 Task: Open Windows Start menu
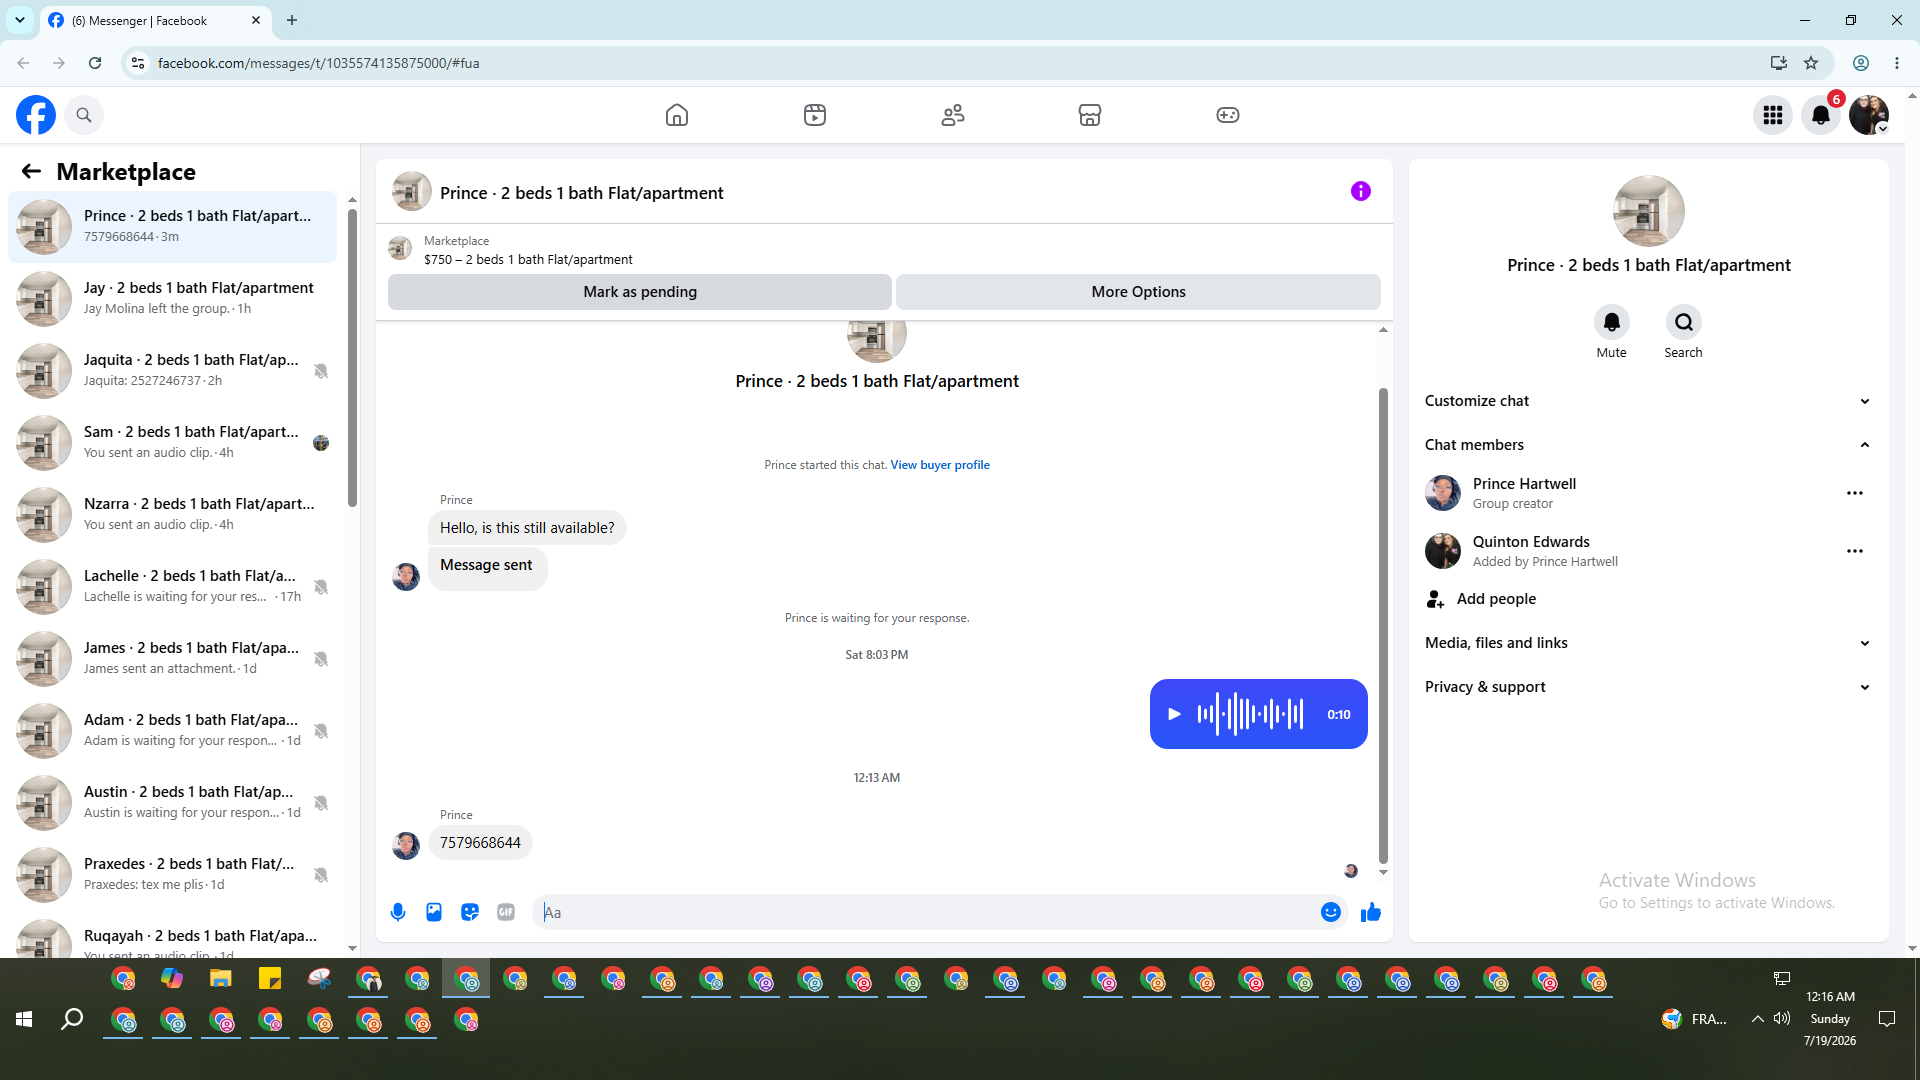[x=24, y=1019]
